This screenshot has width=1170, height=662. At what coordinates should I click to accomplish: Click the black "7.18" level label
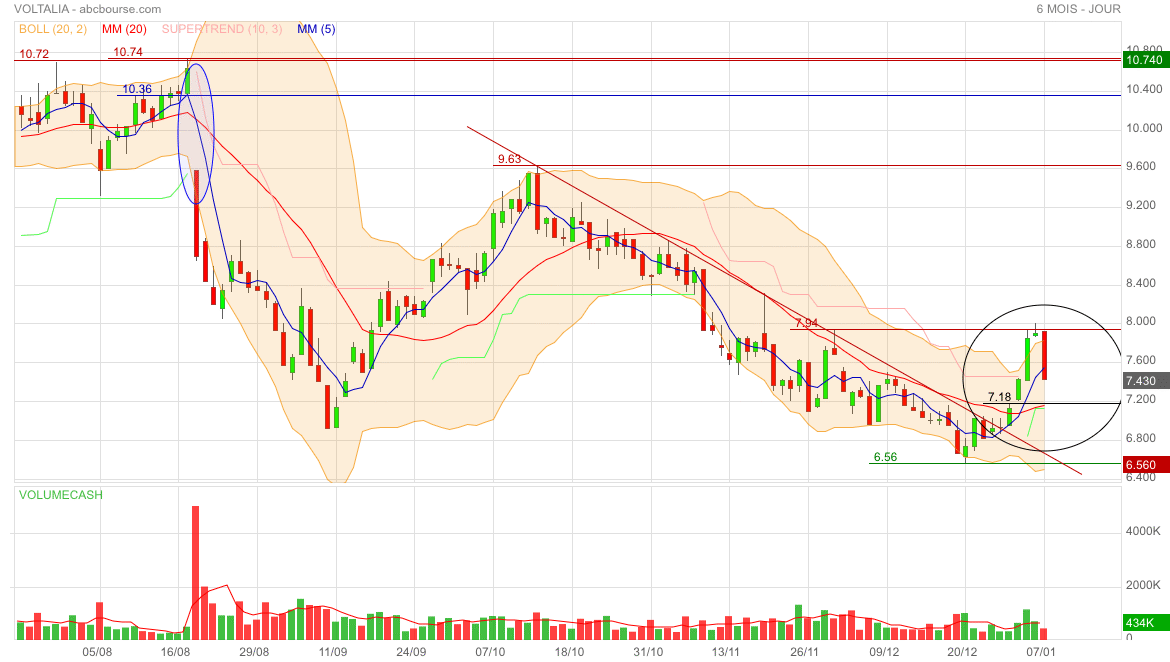[x=999, y=397]
